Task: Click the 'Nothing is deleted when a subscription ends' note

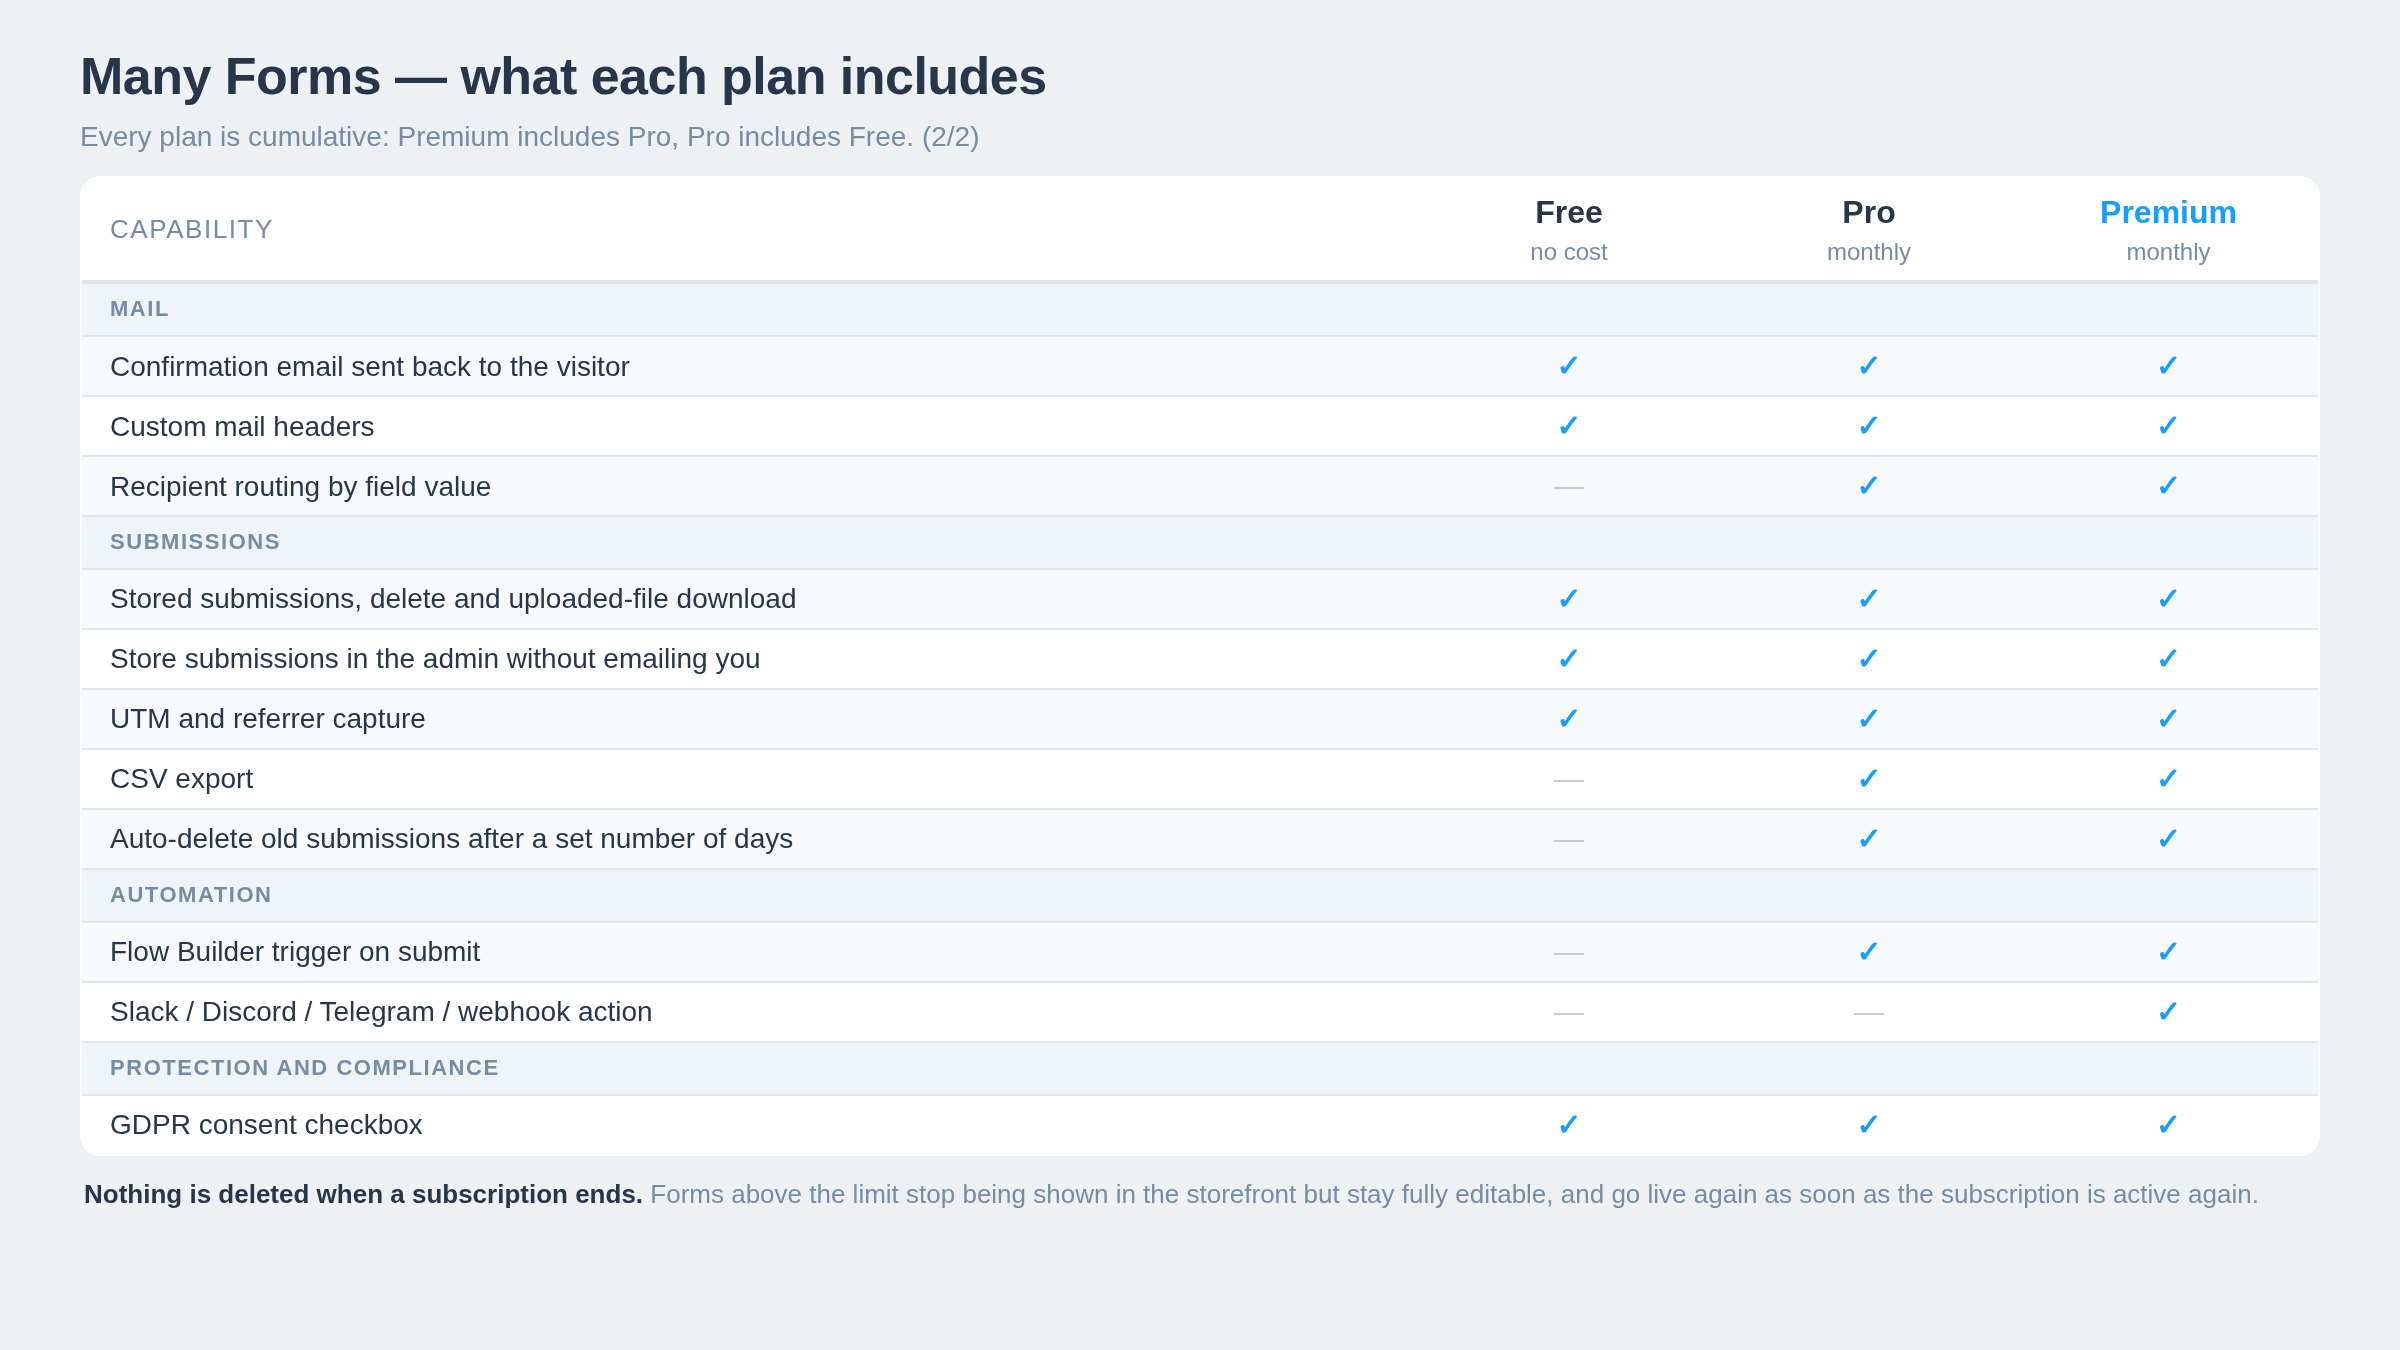Action: point(1171,1194)
